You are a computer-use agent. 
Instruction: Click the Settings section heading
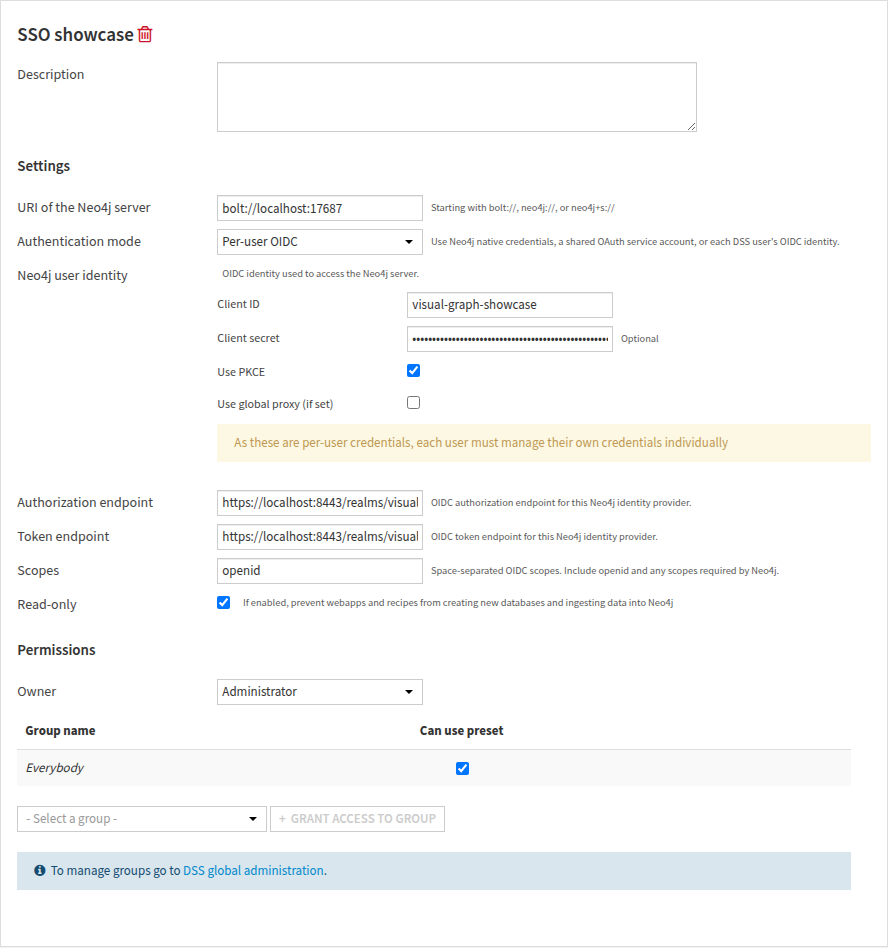pos(44,166)
